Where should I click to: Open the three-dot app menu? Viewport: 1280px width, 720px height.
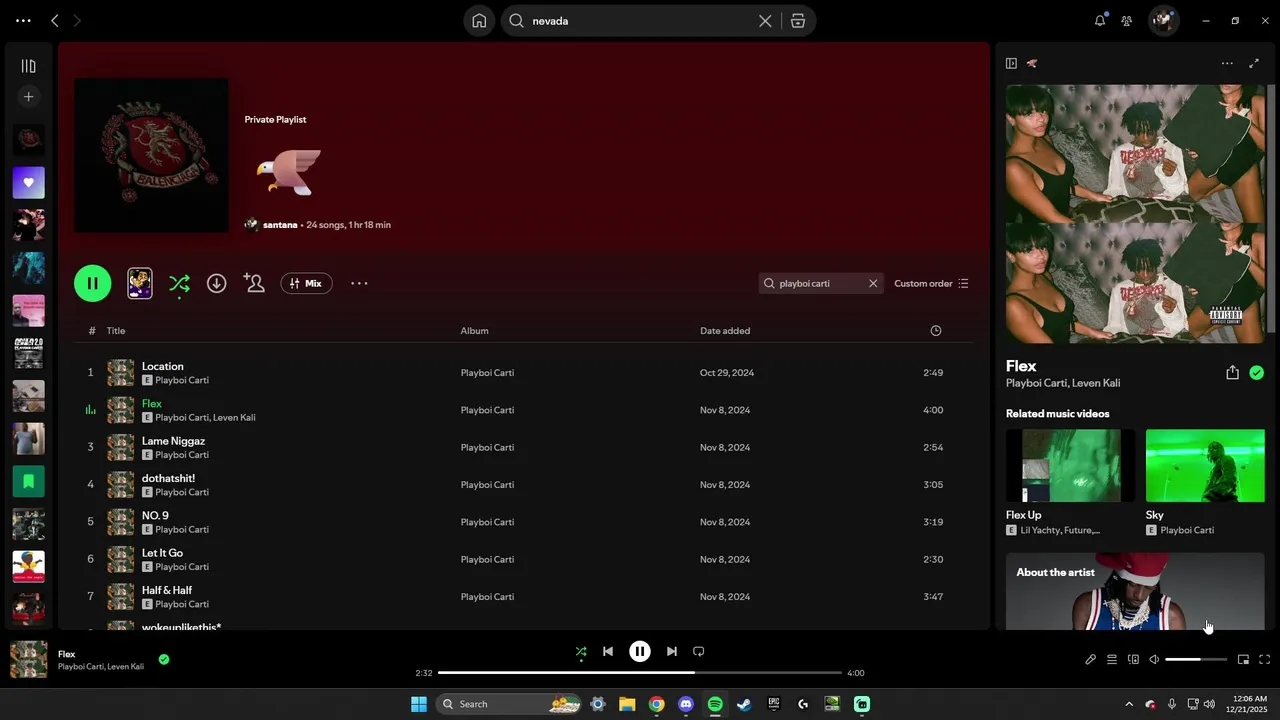click(23, 20)
